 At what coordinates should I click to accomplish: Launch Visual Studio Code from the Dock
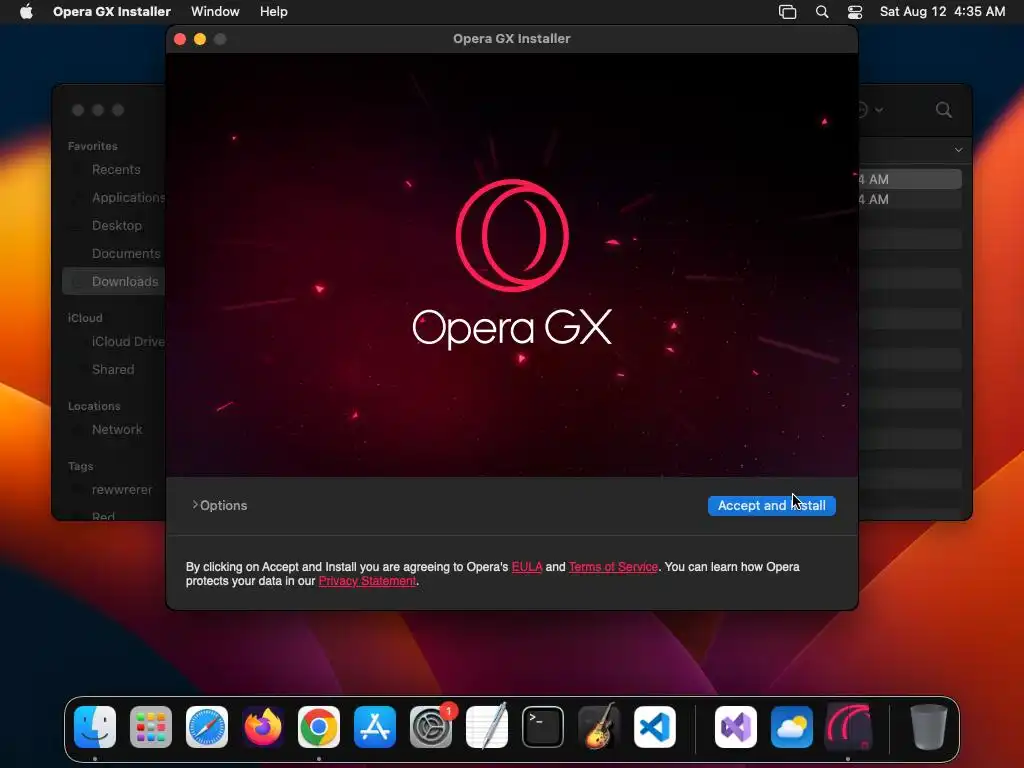click(x=655, y=727)
